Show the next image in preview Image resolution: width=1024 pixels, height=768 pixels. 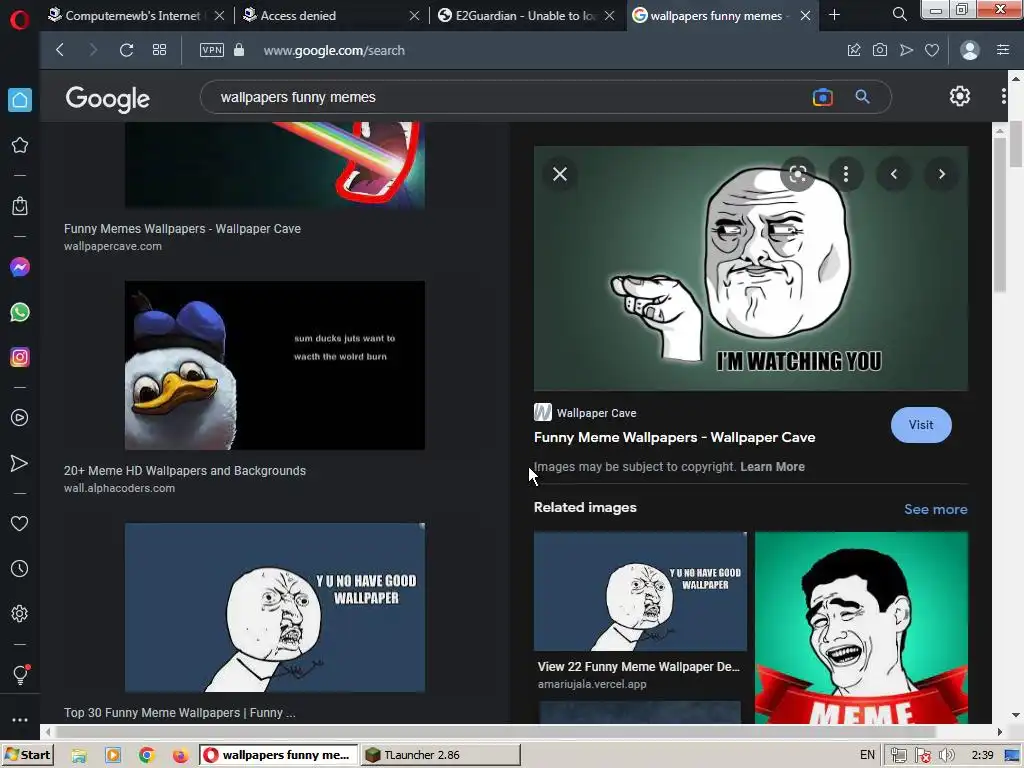pos(942,174)
